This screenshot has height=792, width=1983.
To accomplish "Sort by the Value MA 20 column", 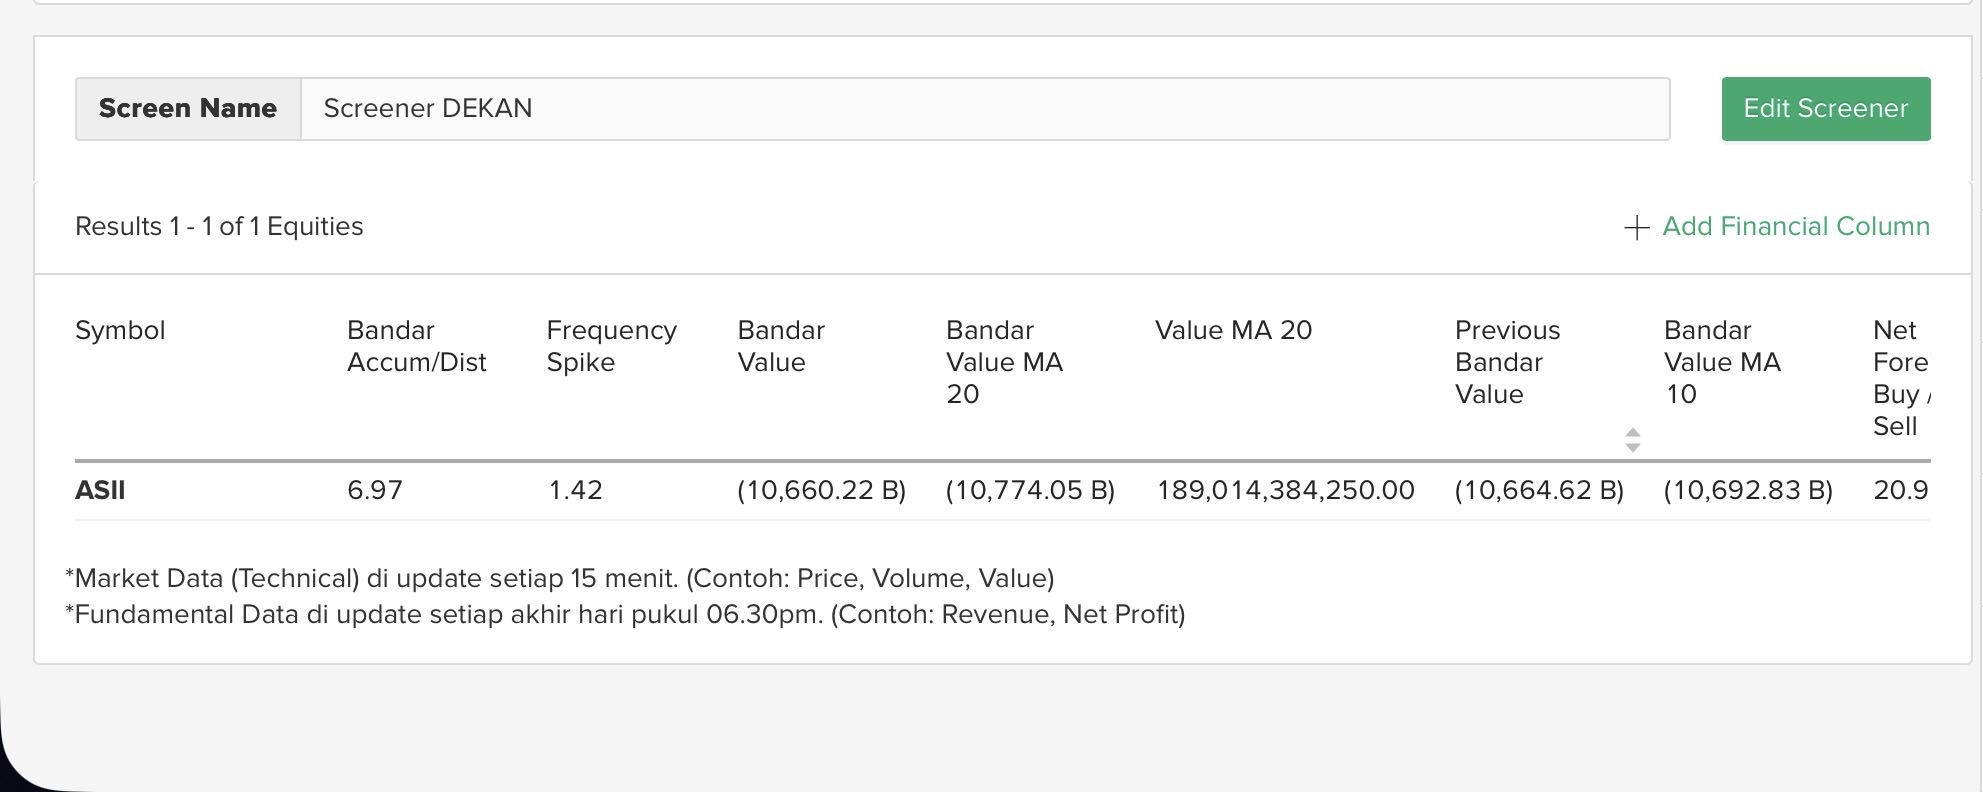I will click(1233, 331).
